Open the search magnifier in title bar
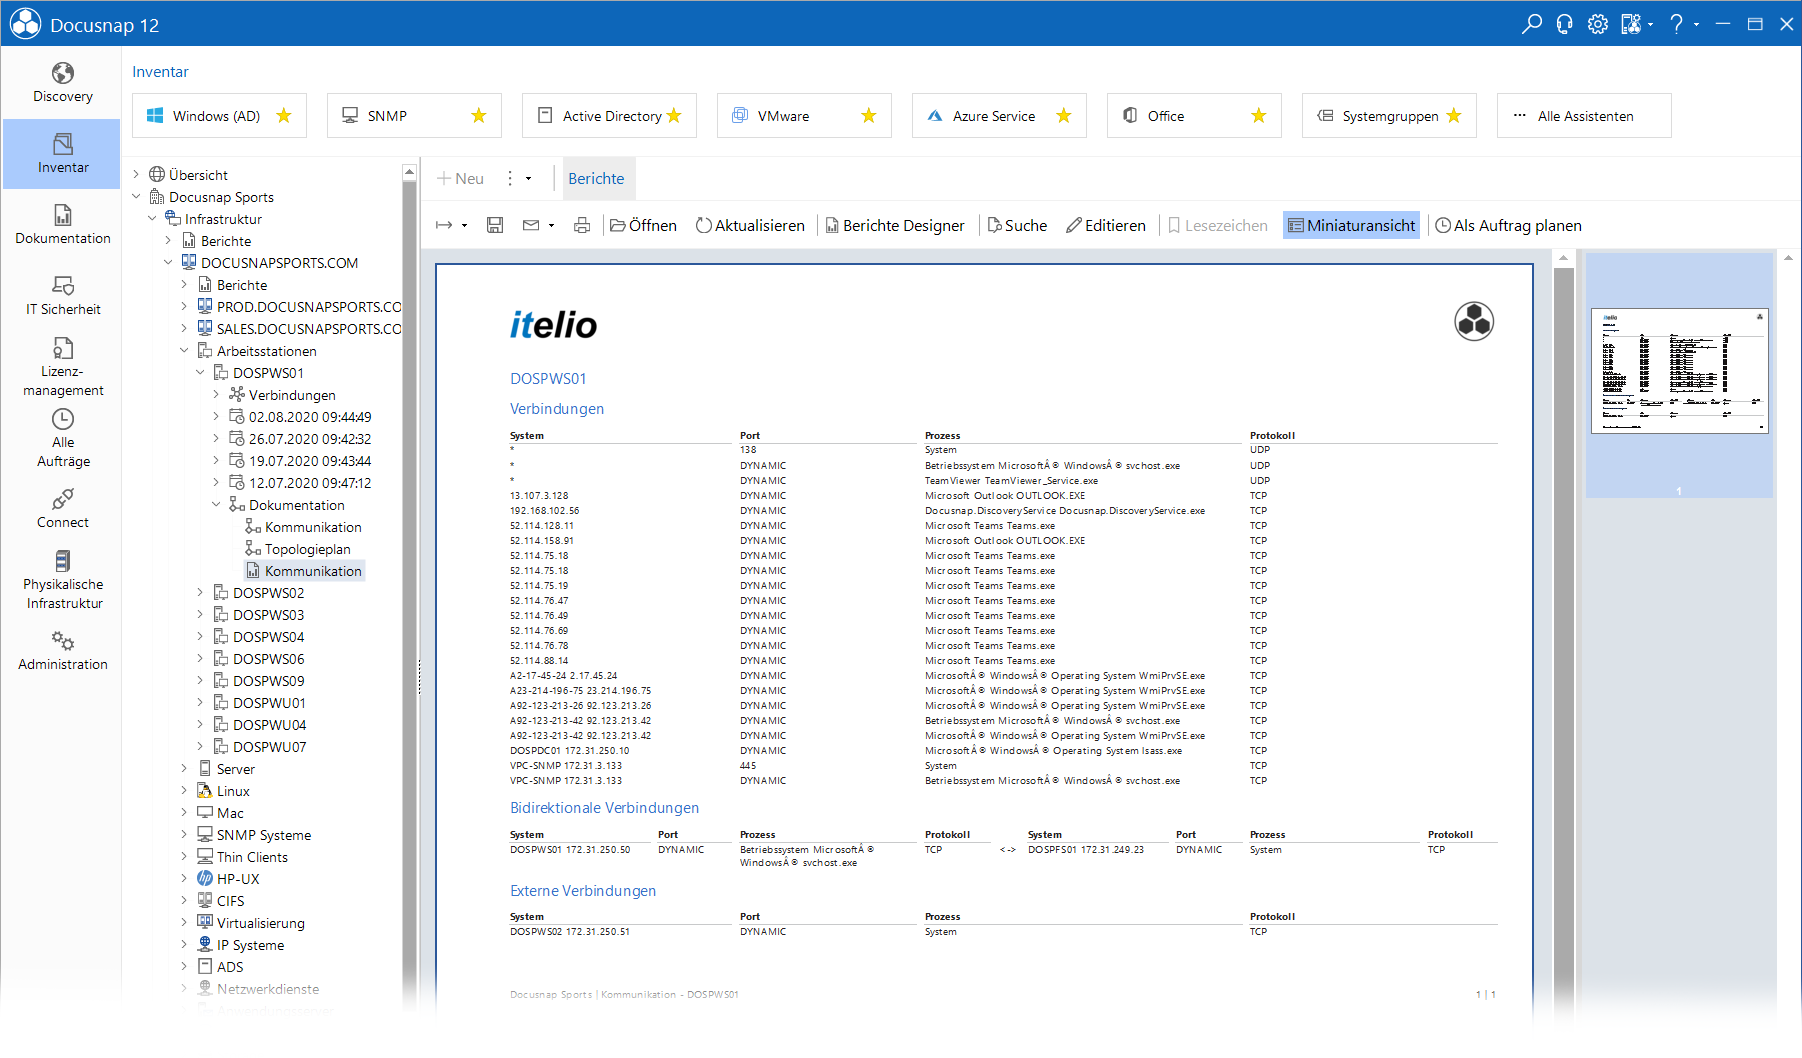The height and width of the screenshot is (1058, 1802). pyautogui.click(x=1531, y=24)
